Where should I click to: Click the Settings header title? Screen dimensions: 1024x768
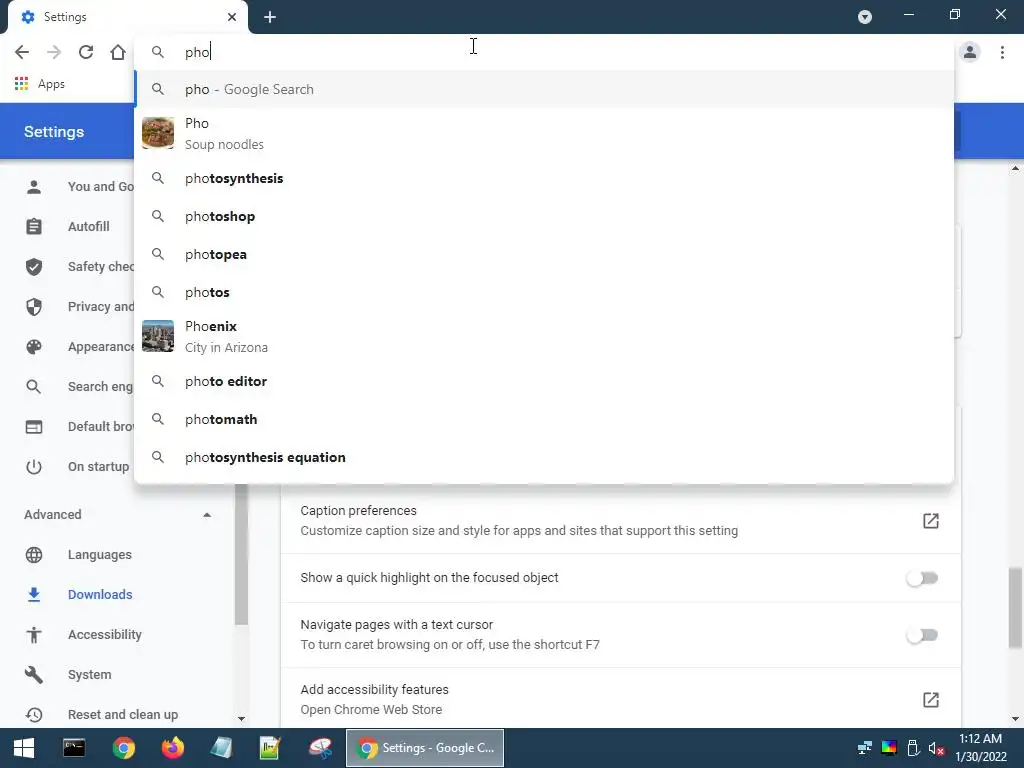click(54, 132)
